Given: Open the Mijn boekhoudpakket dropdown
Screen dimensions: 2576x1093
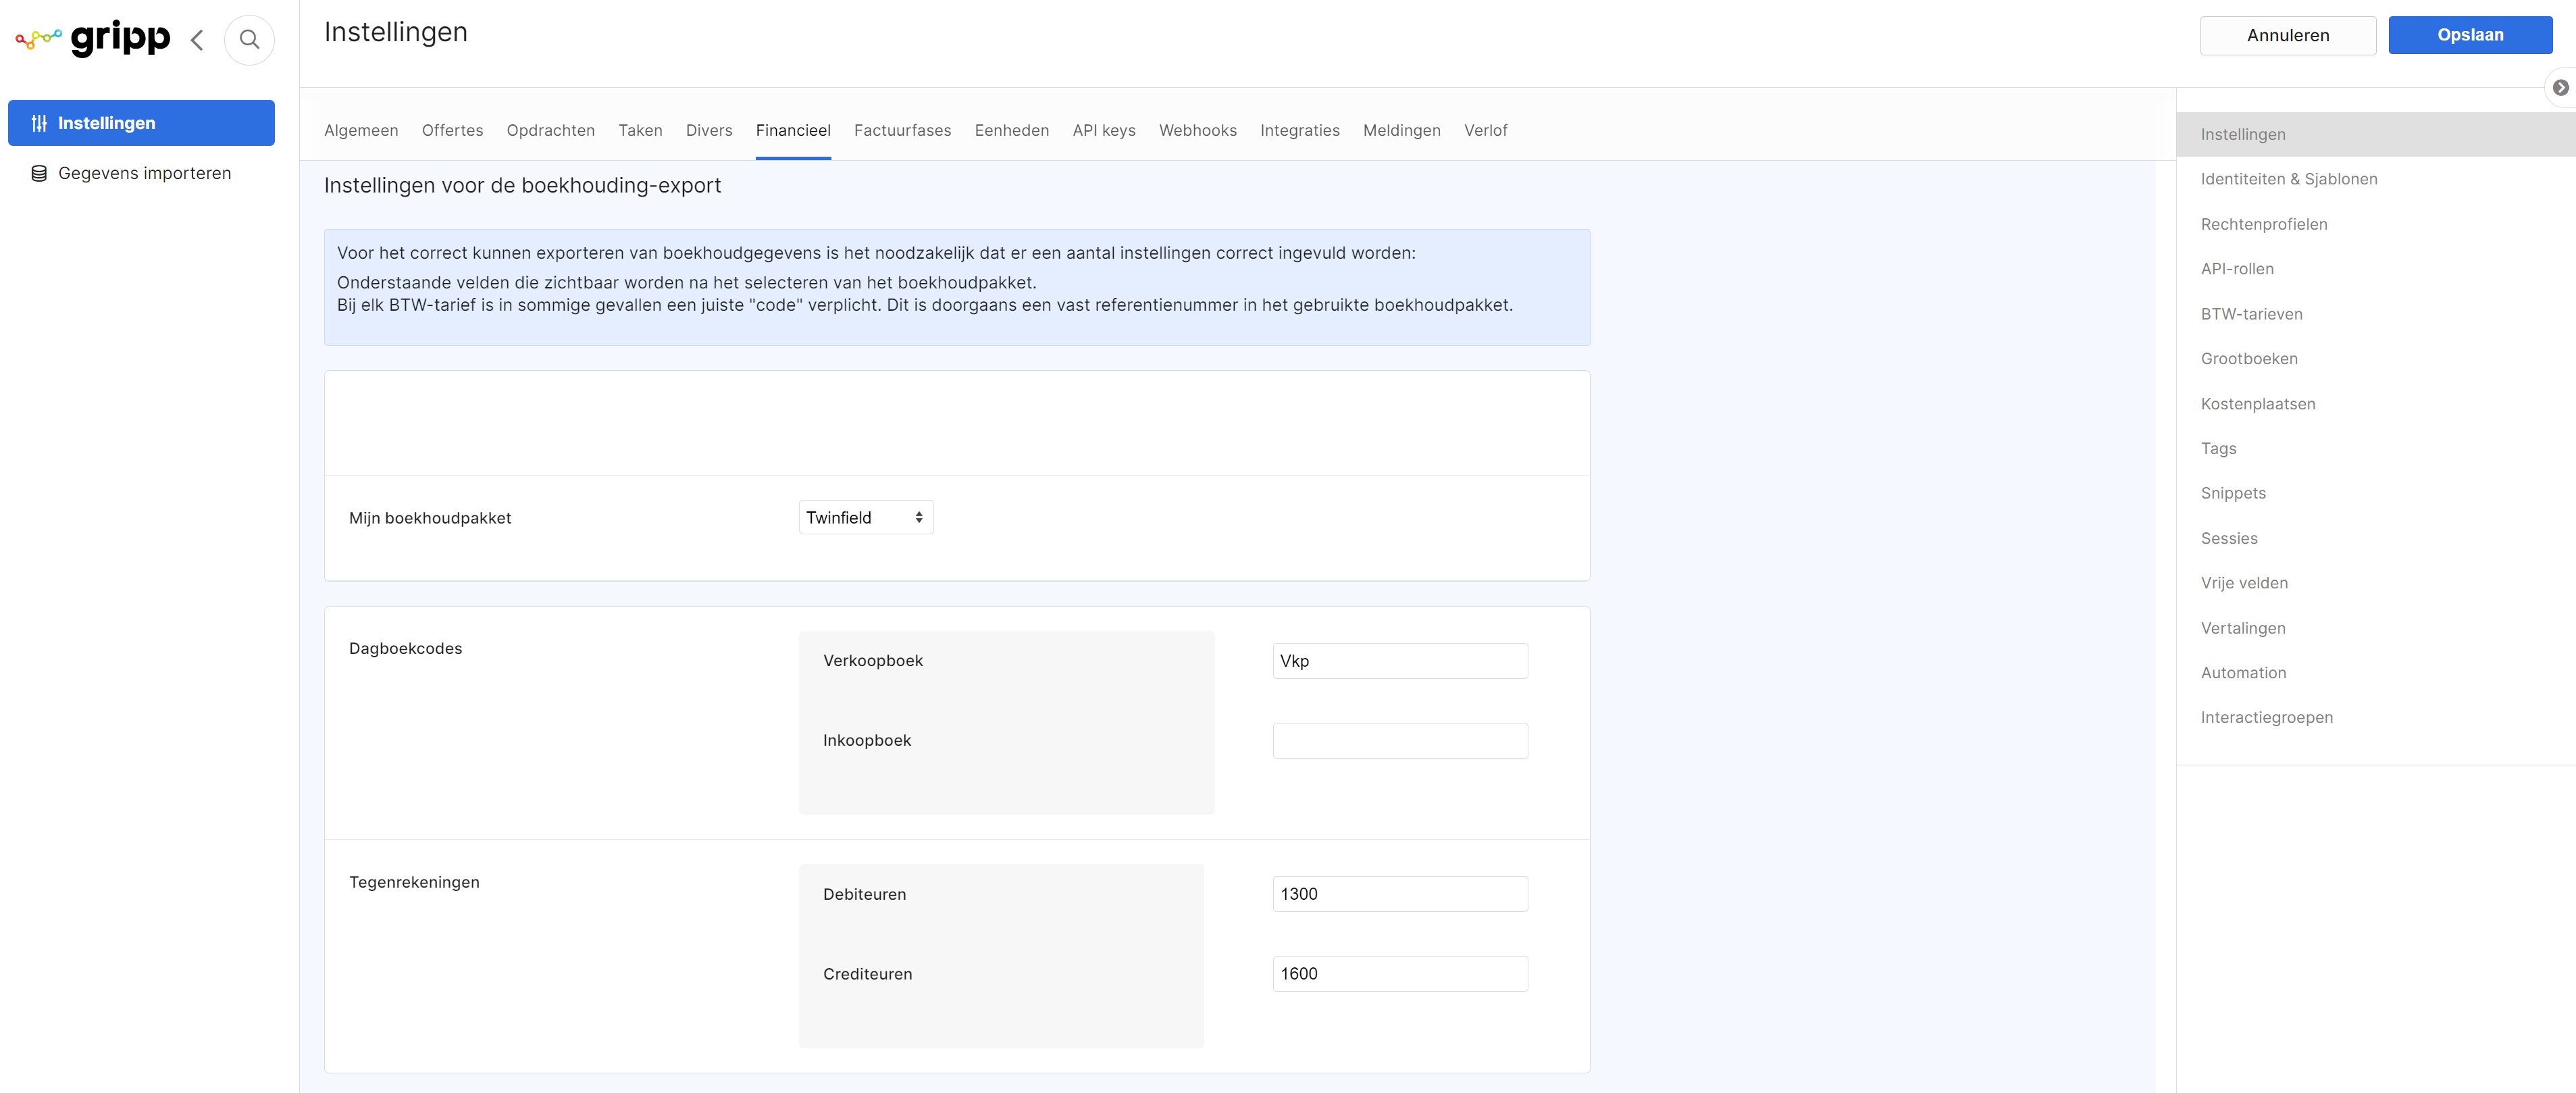Looking at the screenshot, I should 865,517.
